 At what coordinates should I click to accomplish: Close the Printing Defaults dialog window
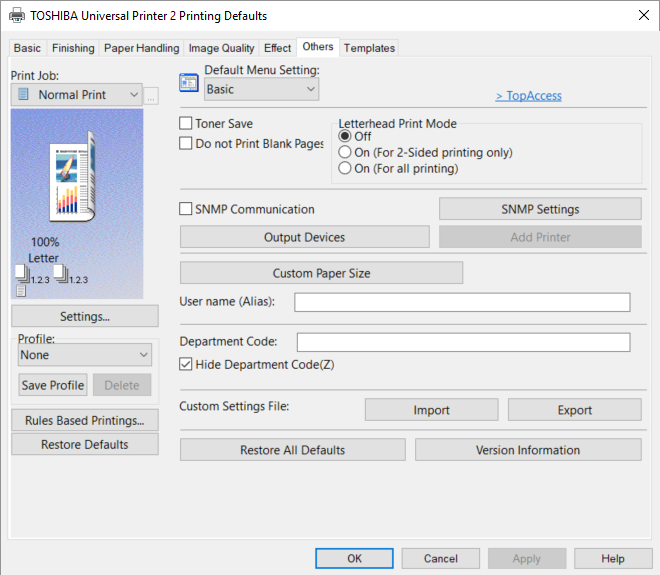[x=642, y=16]
